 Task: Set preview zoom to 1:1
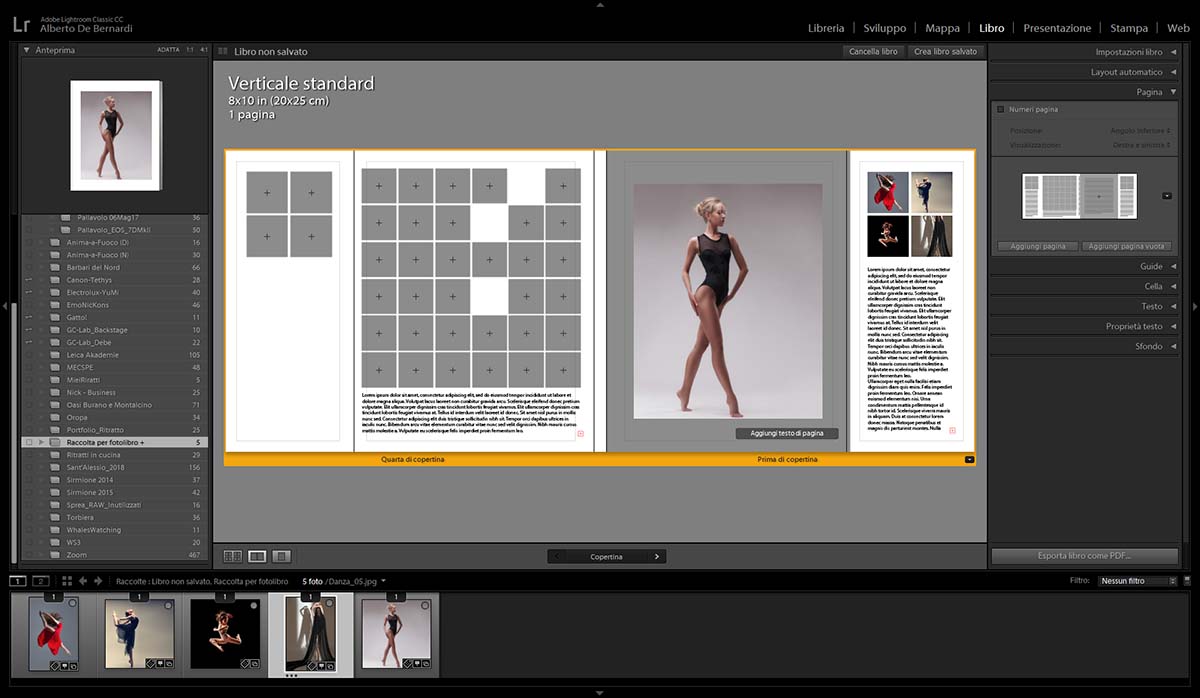(x=189, y=50)
